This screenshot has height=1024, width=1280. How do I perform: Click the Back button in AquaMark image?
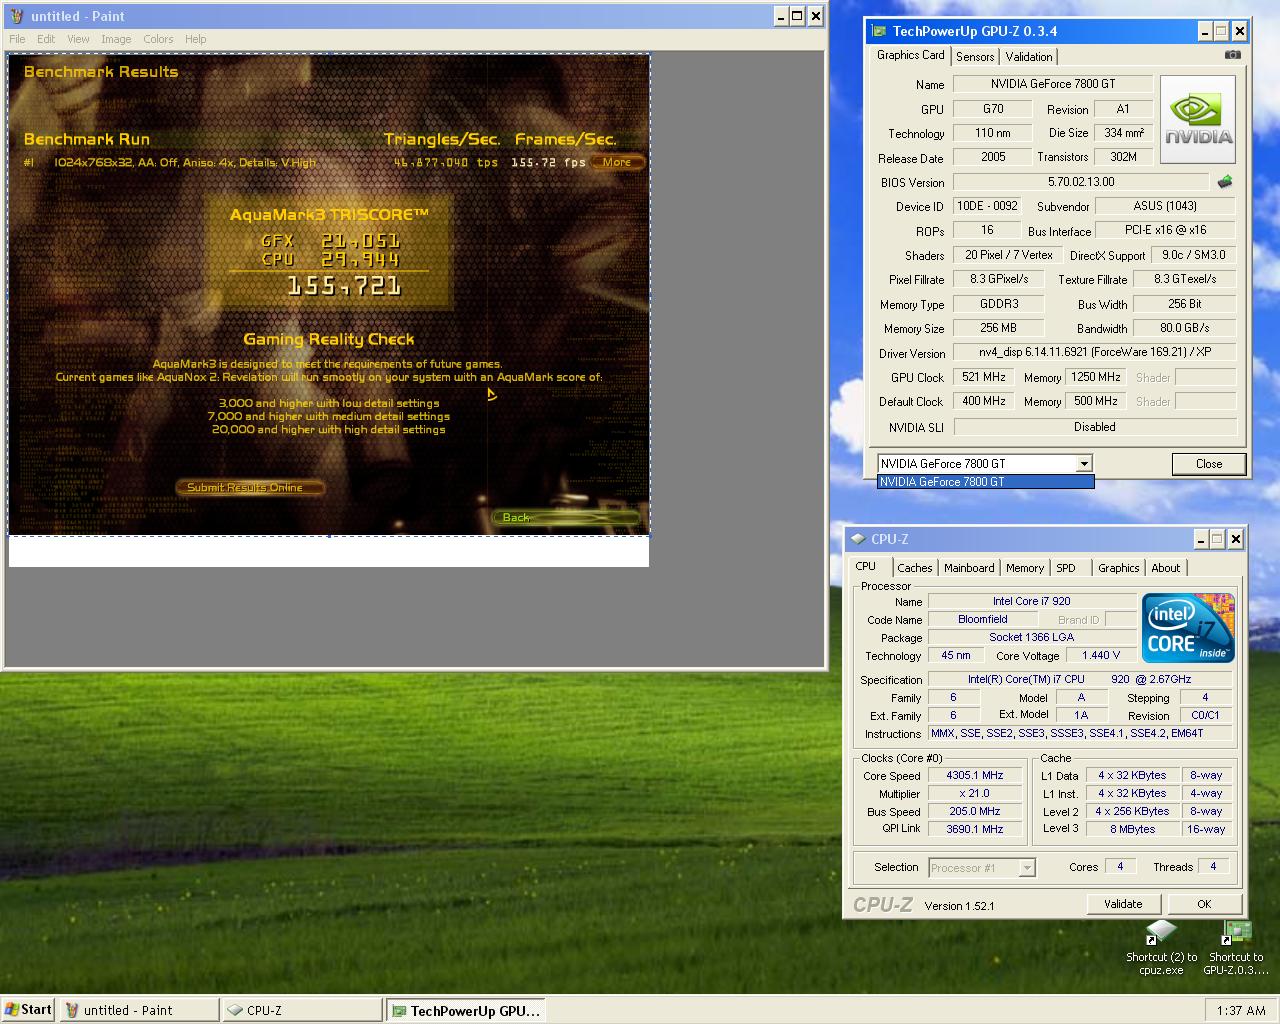(565, 517)
